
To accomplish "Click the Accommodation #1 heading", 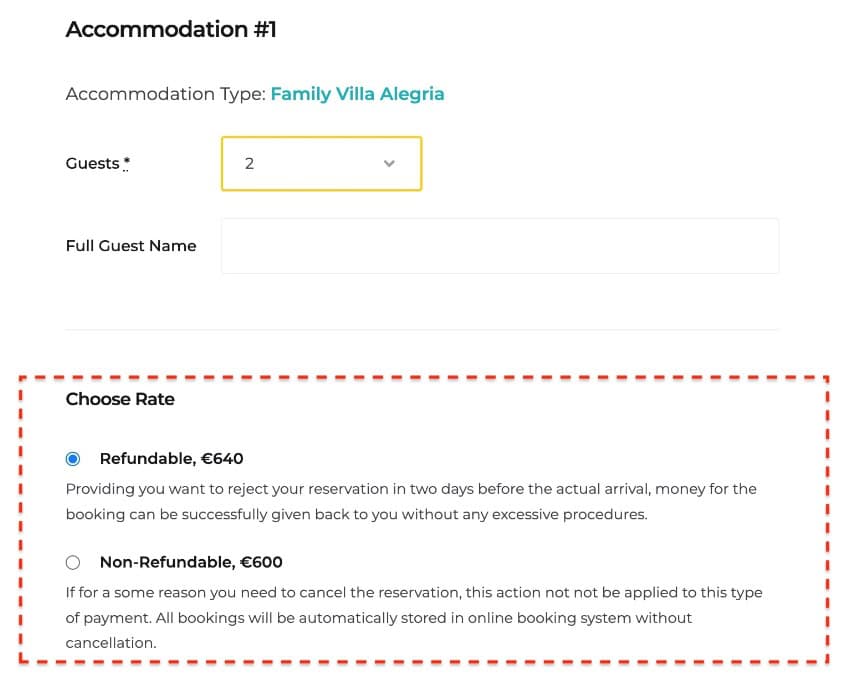I will click(x=171, y=30).
